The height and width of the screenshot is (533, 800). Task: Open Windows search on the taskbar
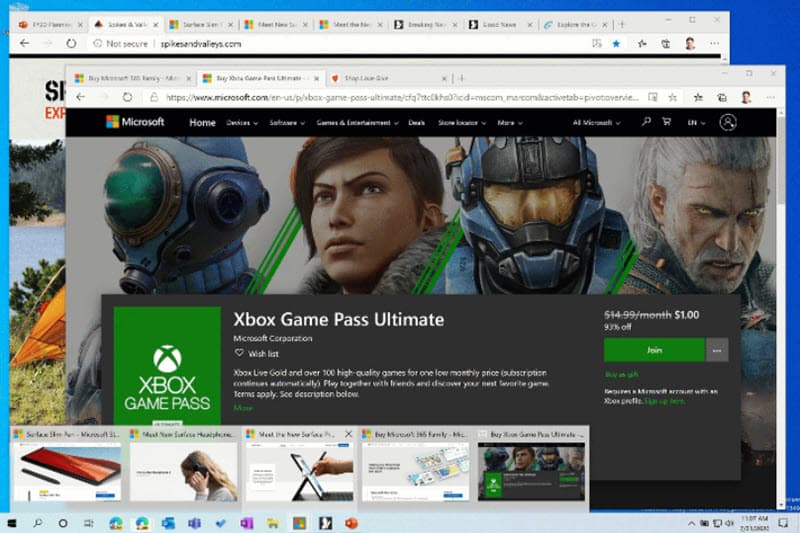(37, 523)
